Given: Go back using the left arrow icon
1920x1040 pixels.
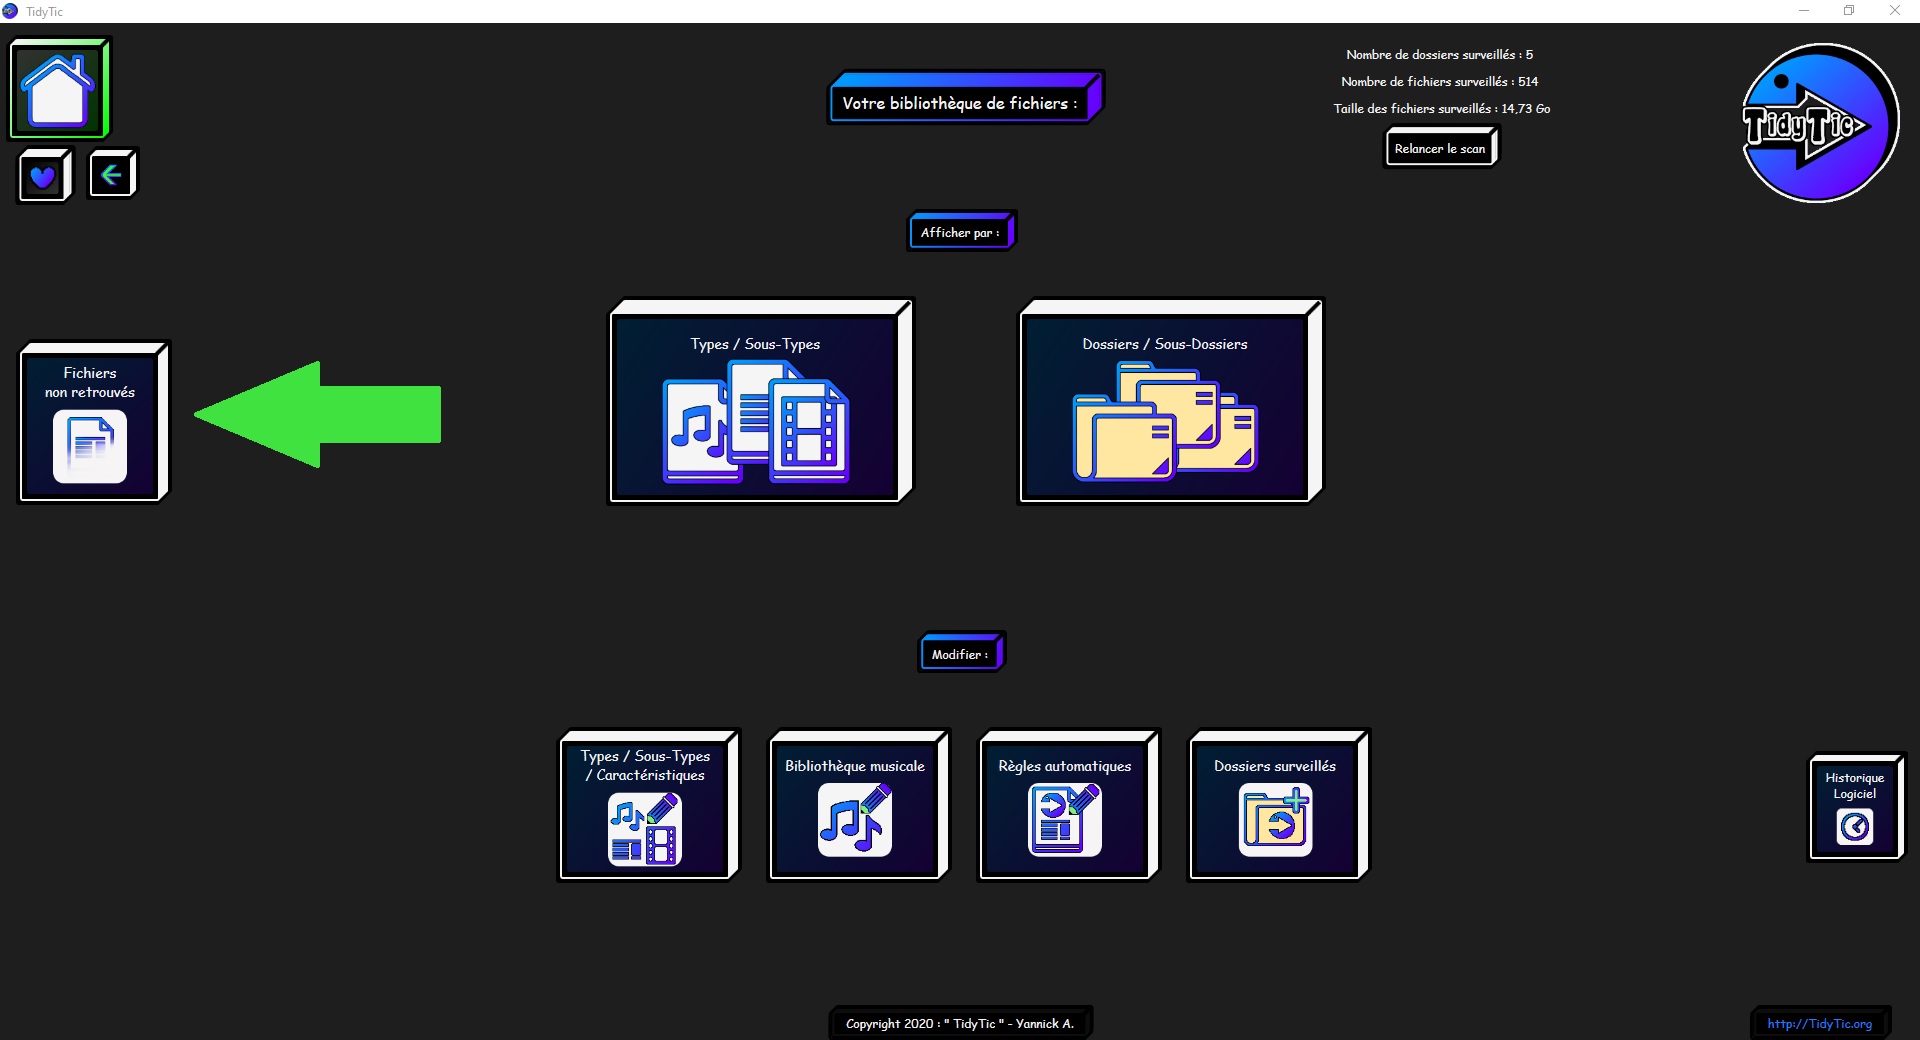Looking at the screenshot, I should click(x=112, y=175).
